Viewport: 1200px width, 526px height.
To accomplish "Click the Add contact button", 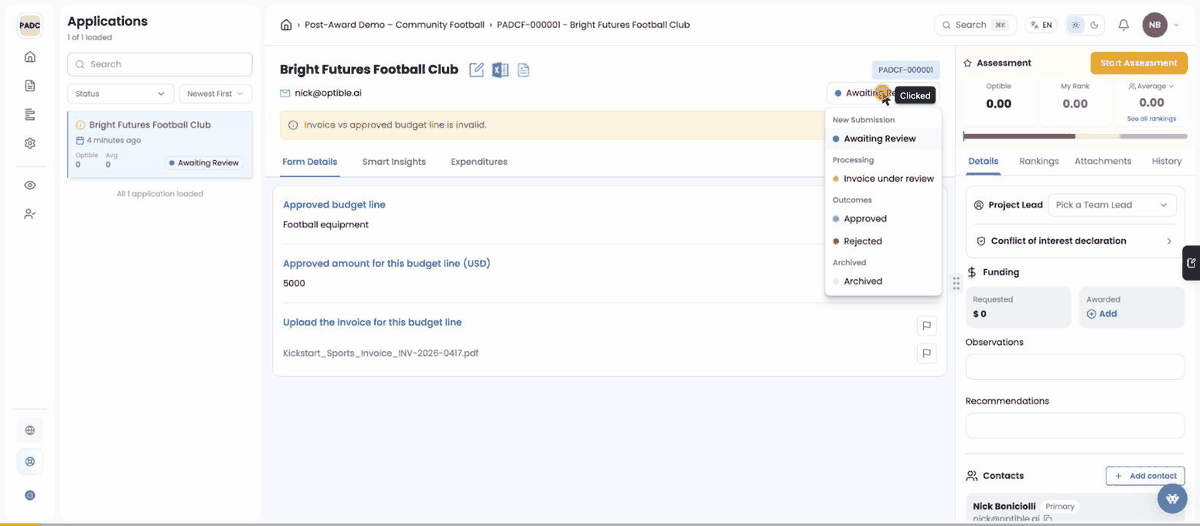I will point(1145,476).
